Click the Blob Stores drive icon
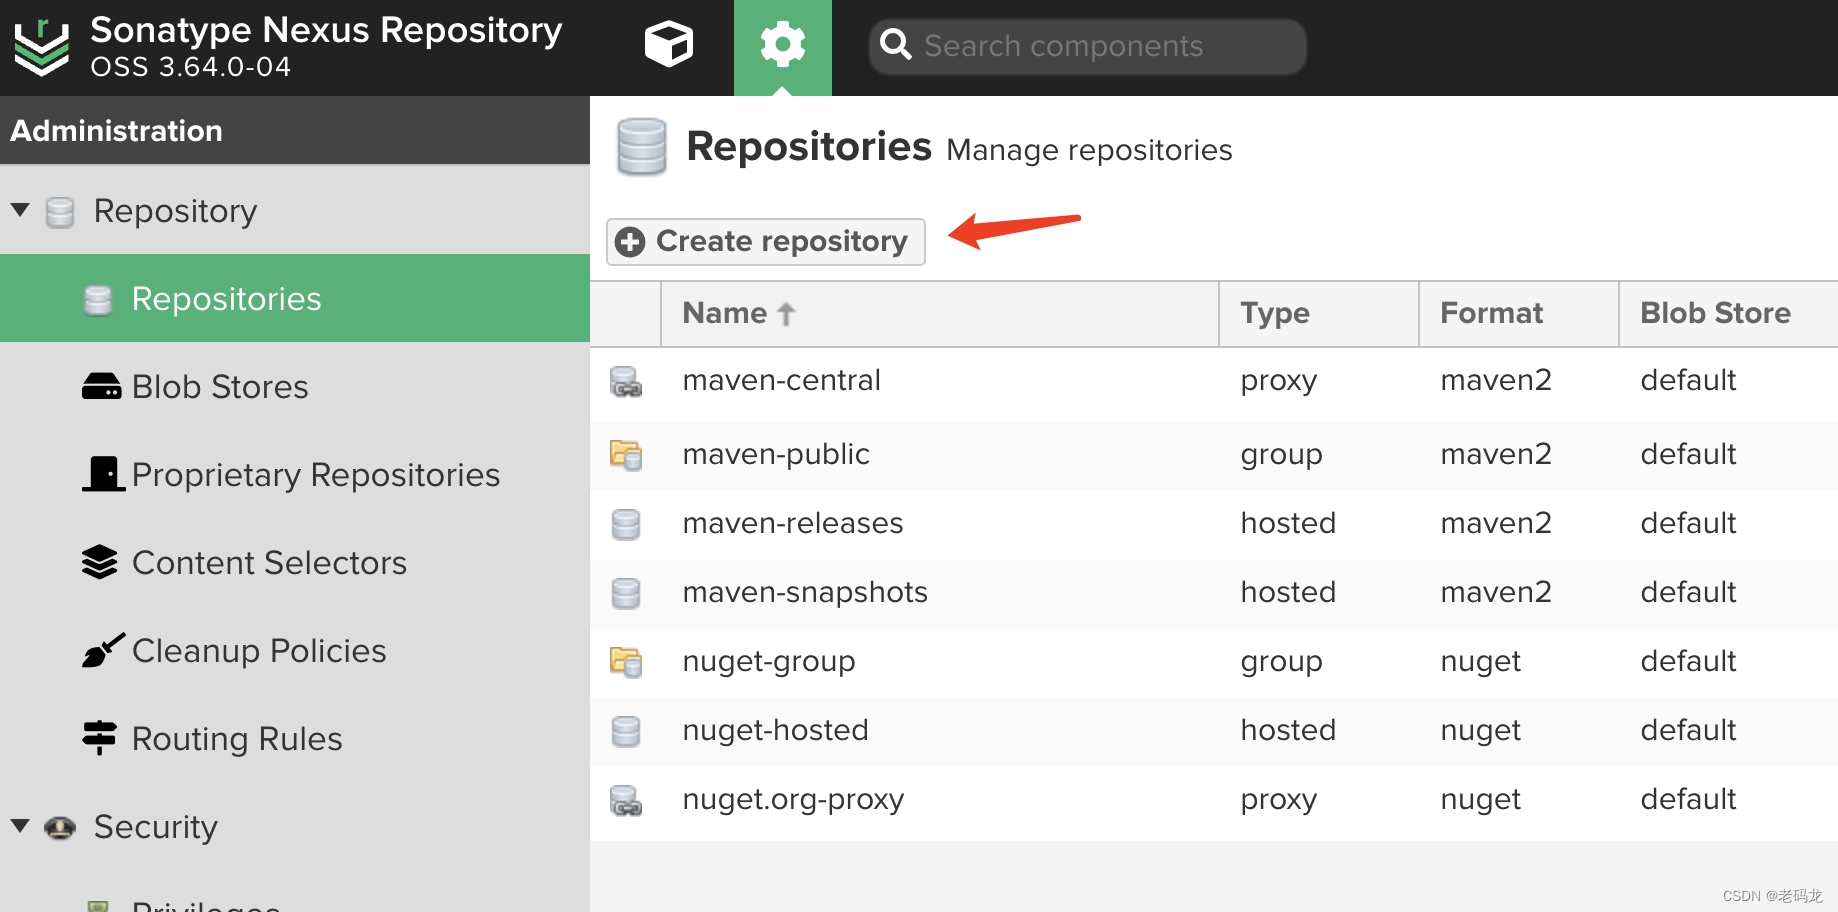 [101, 386]
